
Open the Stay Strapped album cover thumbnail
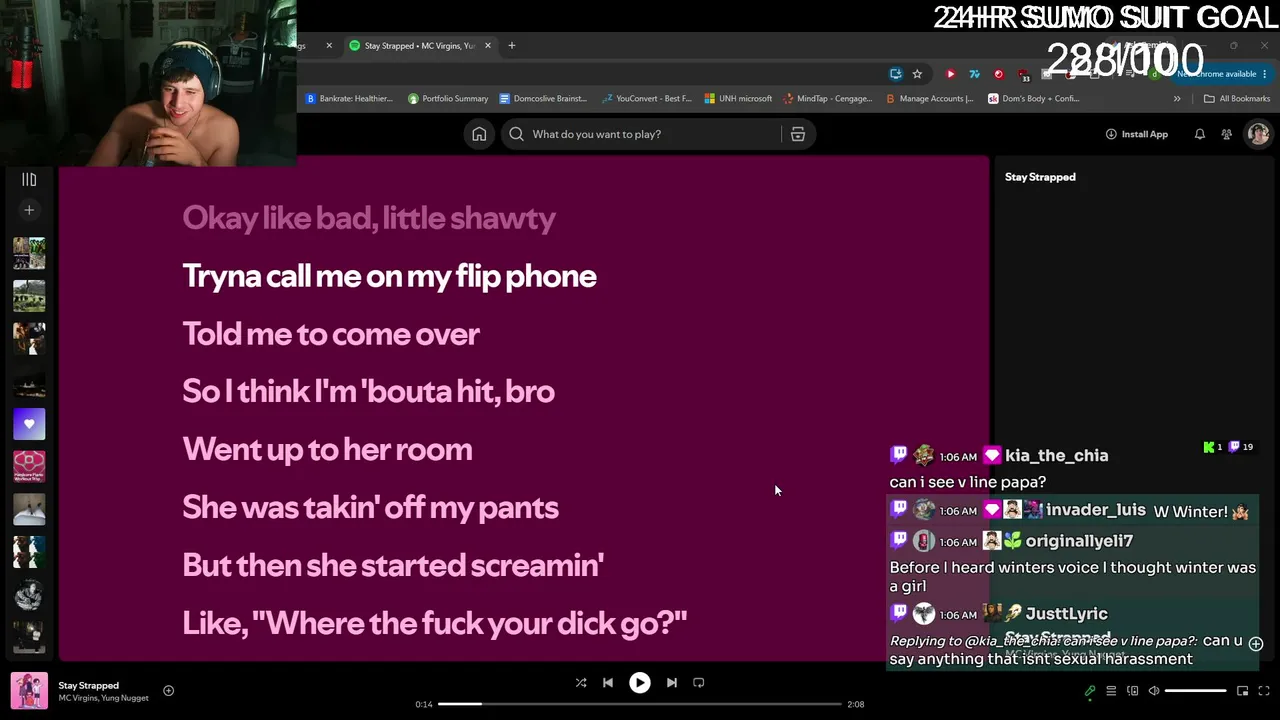(29, 691)
